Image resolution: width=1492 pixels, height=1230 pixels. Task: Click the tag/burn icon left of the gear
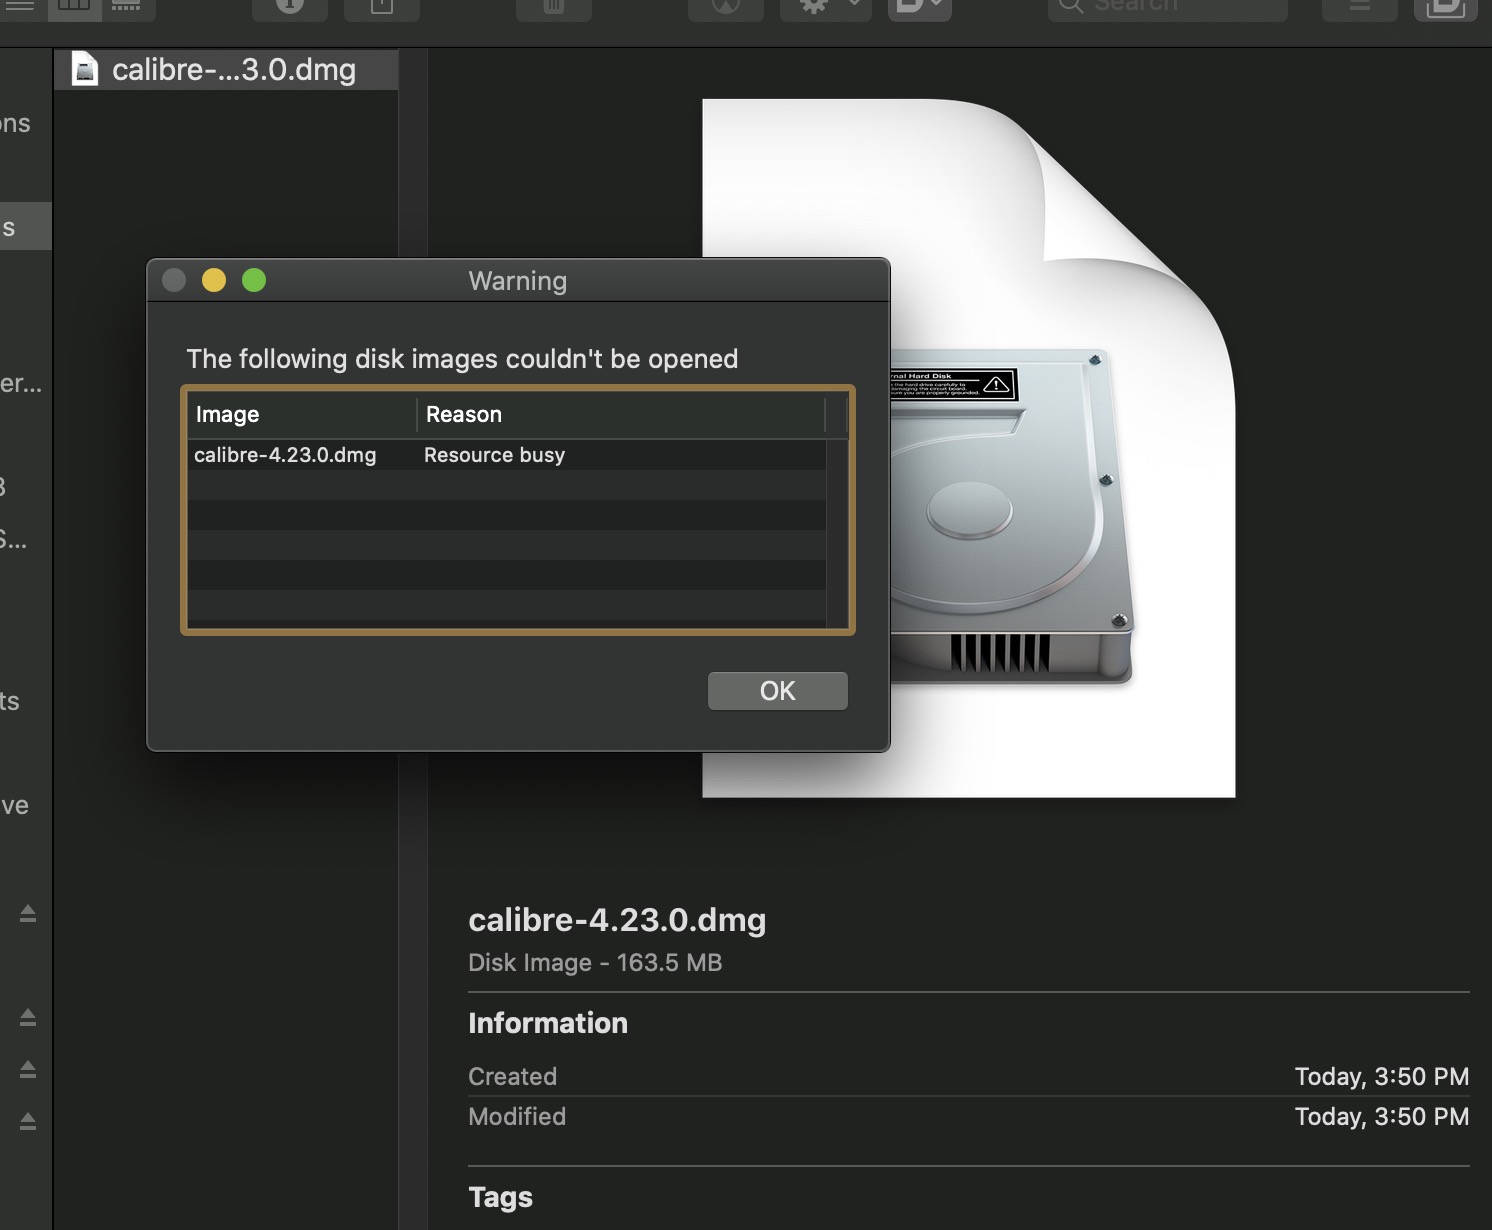[725, 8]
